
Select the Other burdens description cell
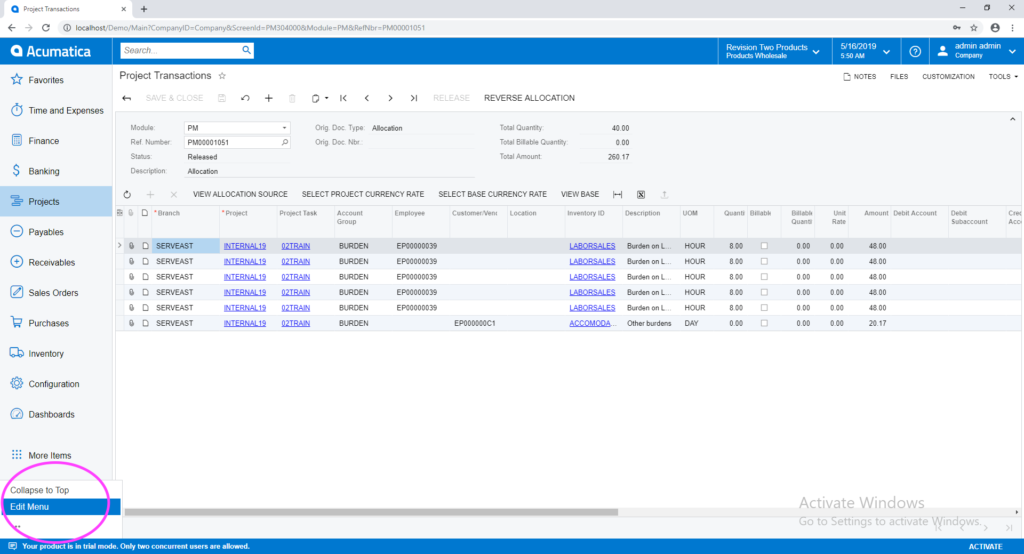pos(651,323)
